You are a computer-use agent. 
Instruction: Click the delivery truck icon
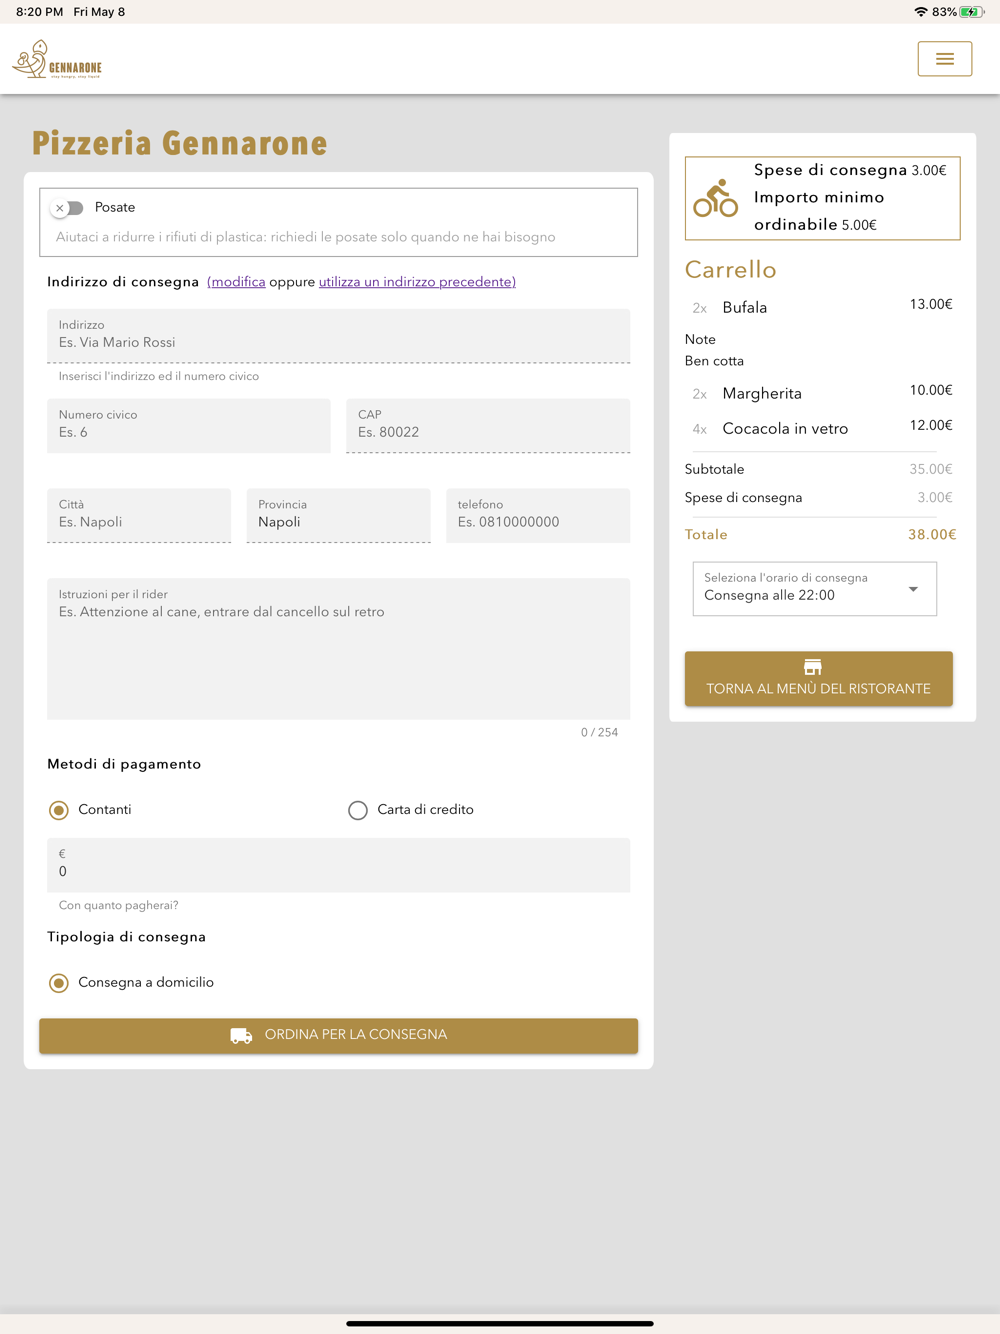[241, 1035]
